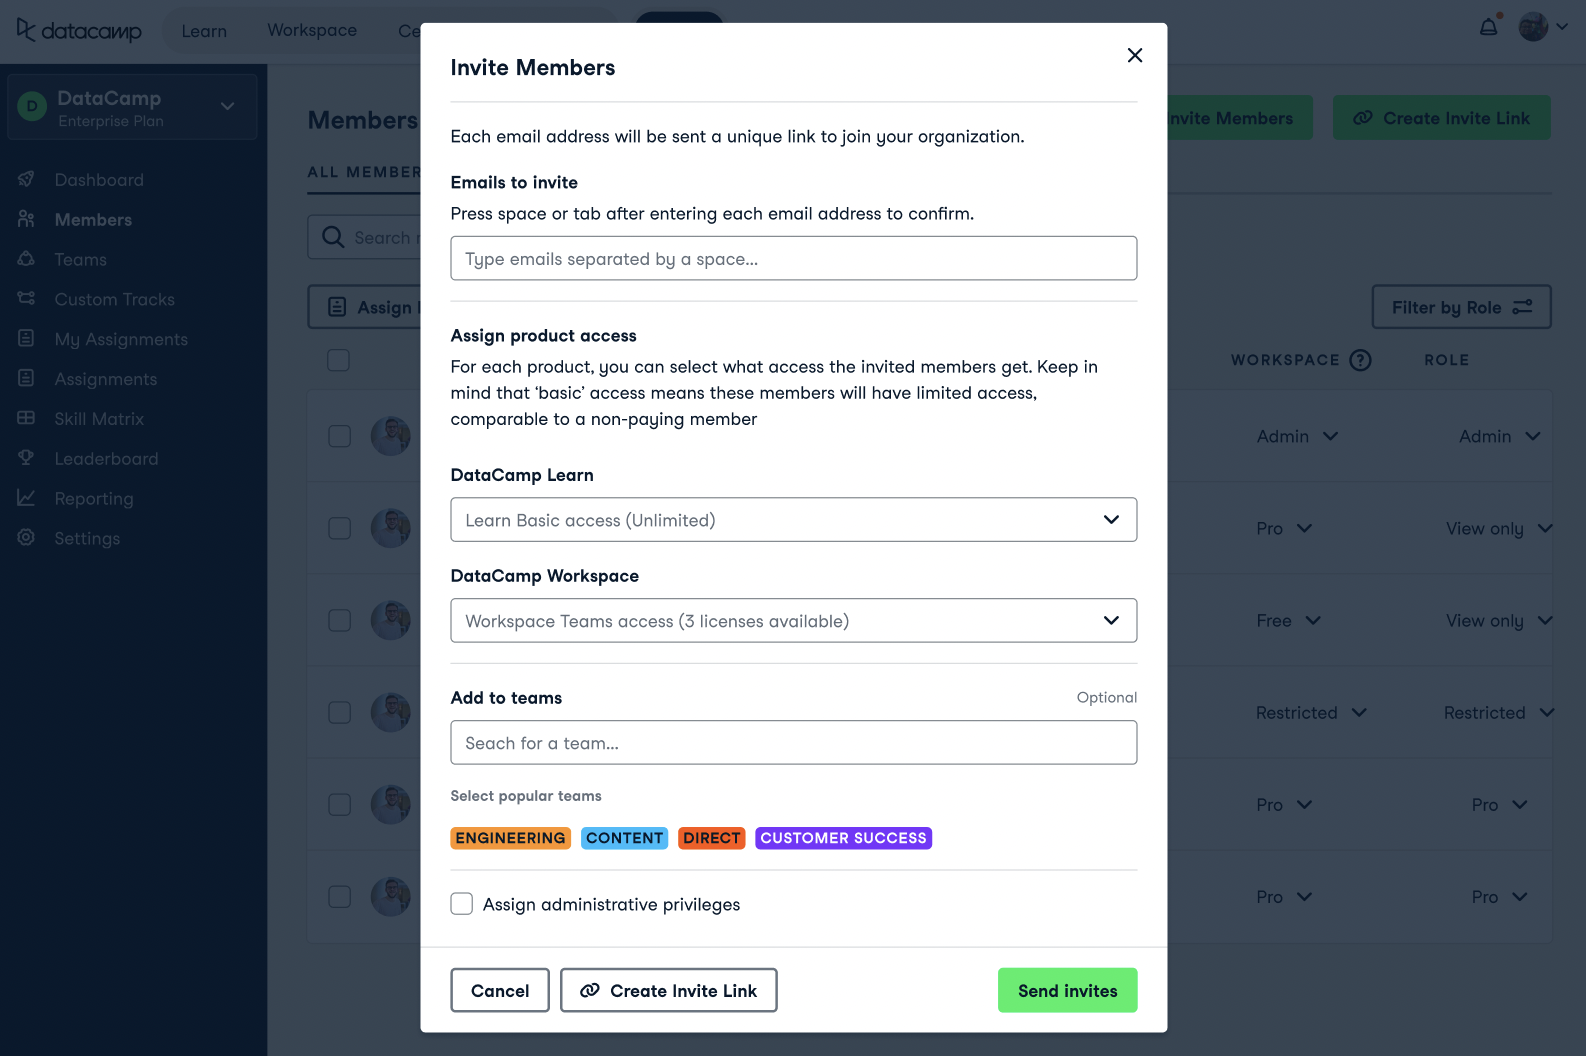Viewport: 1586px width, 1056px height.
Task: Tick the select-all members checkbox
Action: (339, 360)
